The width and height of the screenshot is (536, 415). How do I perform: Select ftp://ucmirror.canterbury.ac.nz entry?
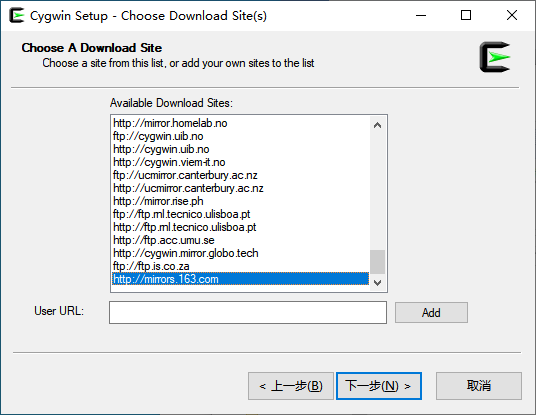pos(241,175)
